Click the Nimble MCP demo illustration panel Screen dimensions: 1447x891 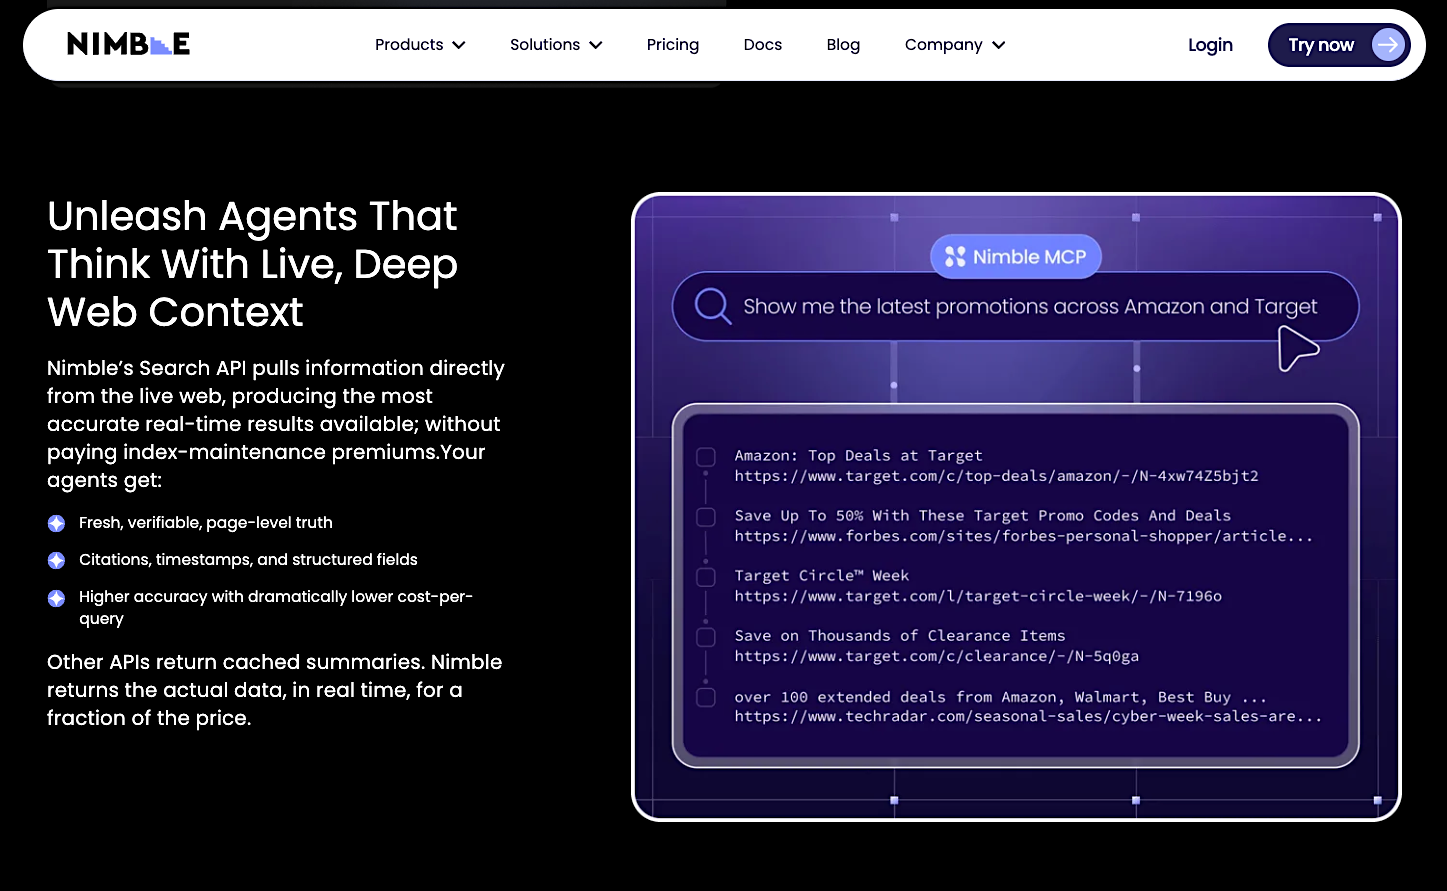point(1016,507)
